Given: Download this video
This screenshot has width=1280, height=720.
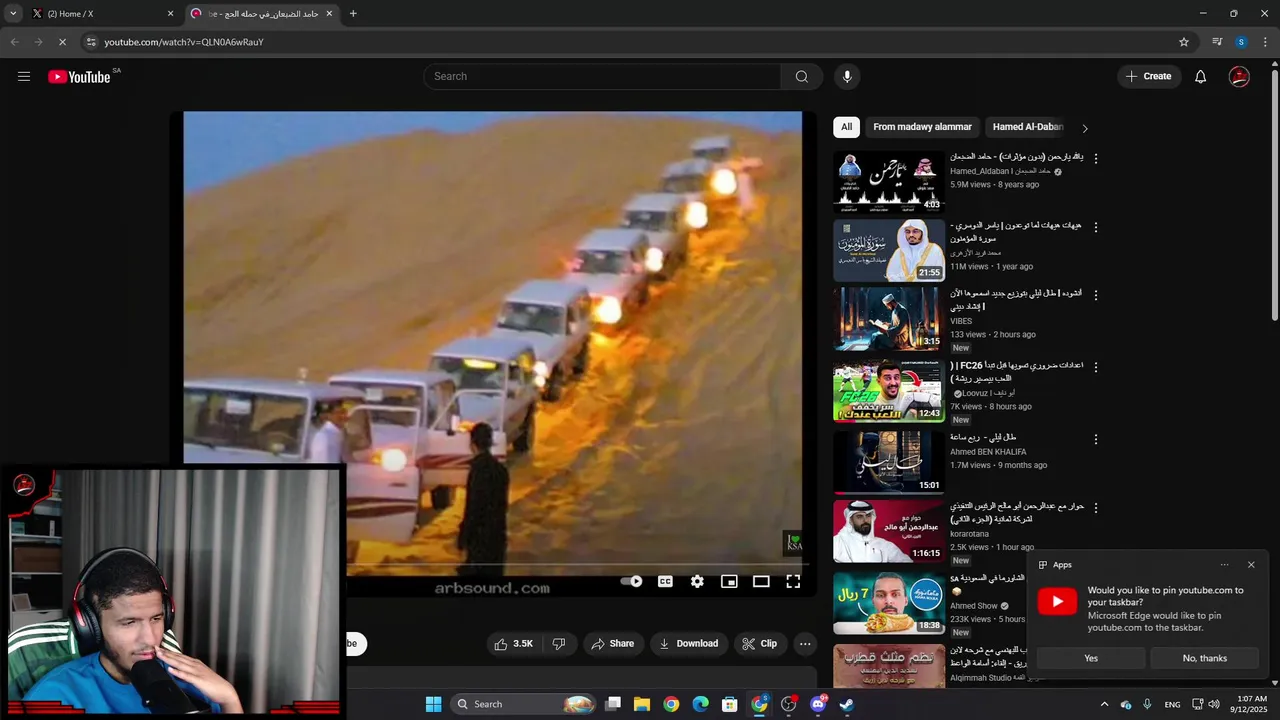Looking at the screenshot, I should click(x=688, y=644).
